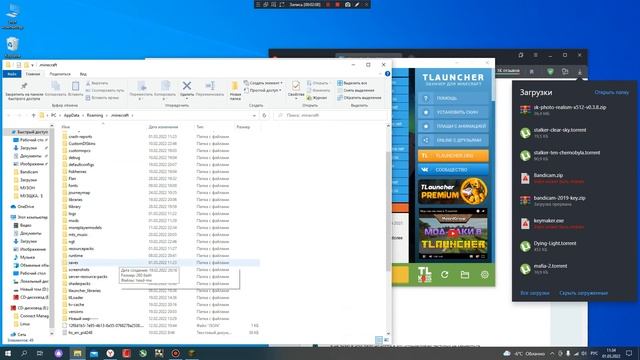Viewport: 640px width, 360px height.
Task: Click the pencil draw icon in recording bar
Action: tap(357, 4)
